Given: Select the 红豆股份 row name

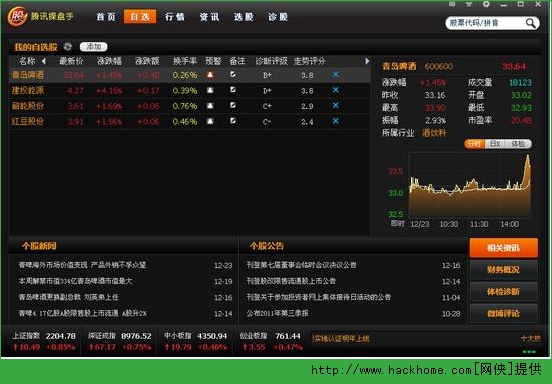Looking at the screenshot, I should pyautogui.click(x=27, y=121).
